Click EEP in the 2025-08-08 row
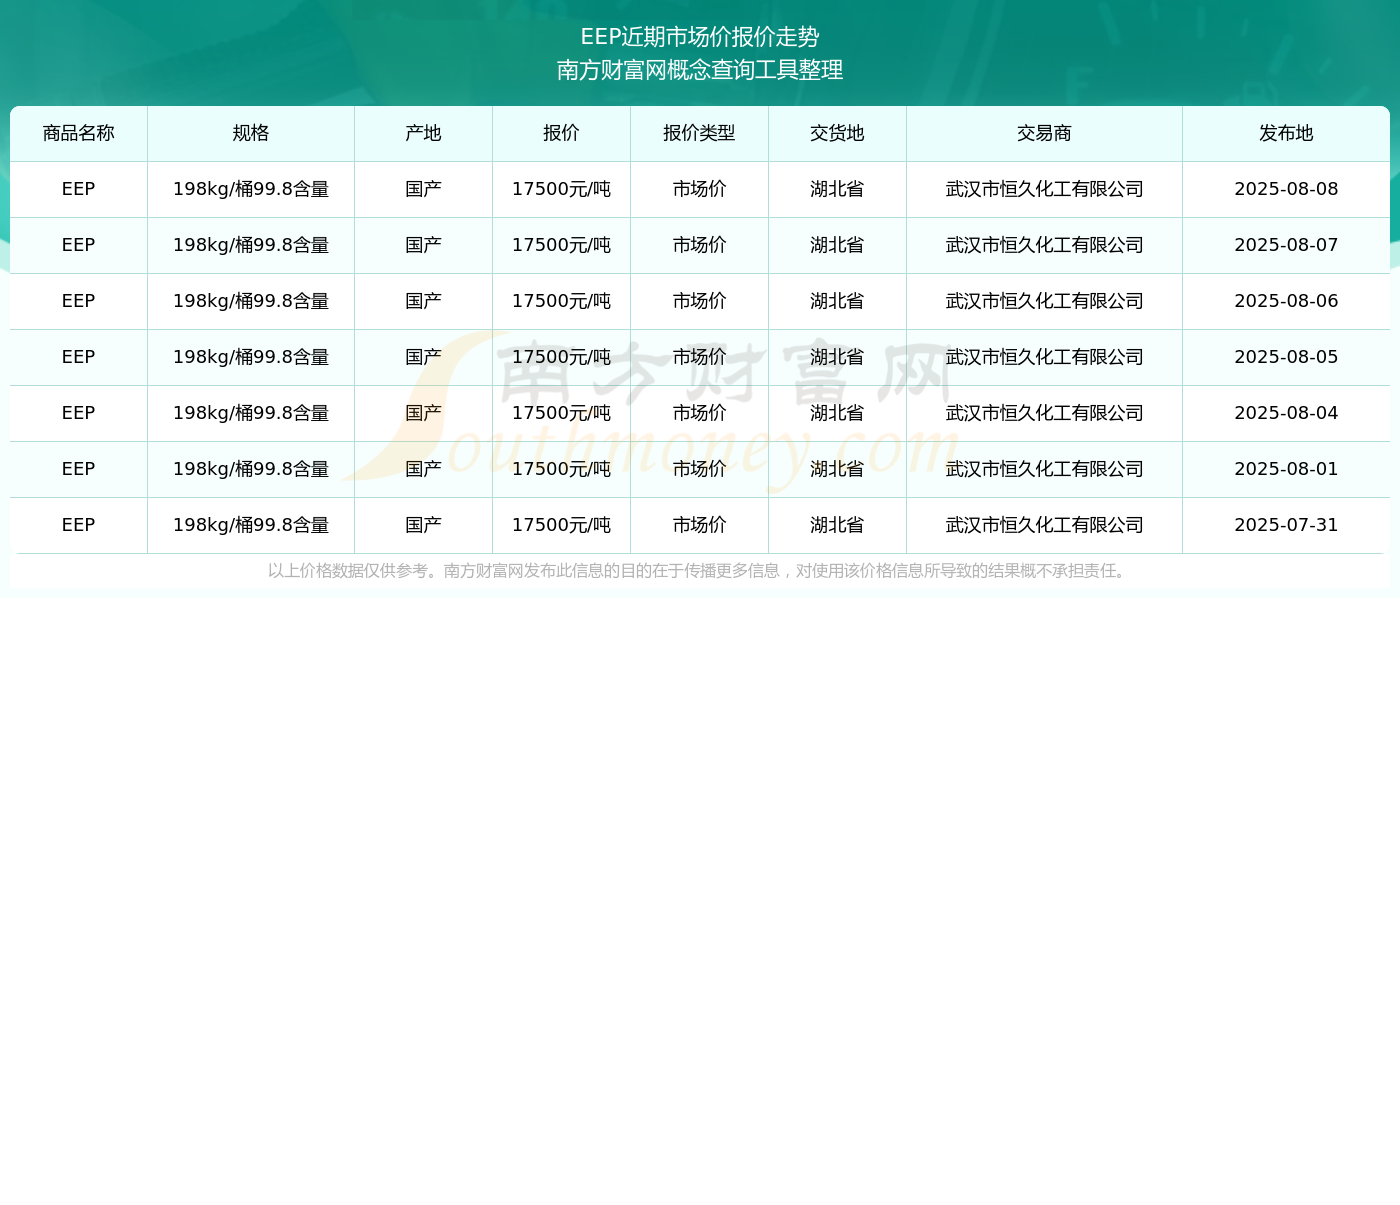This screenshot has height=1205, width=1400. tap(79, 189)
